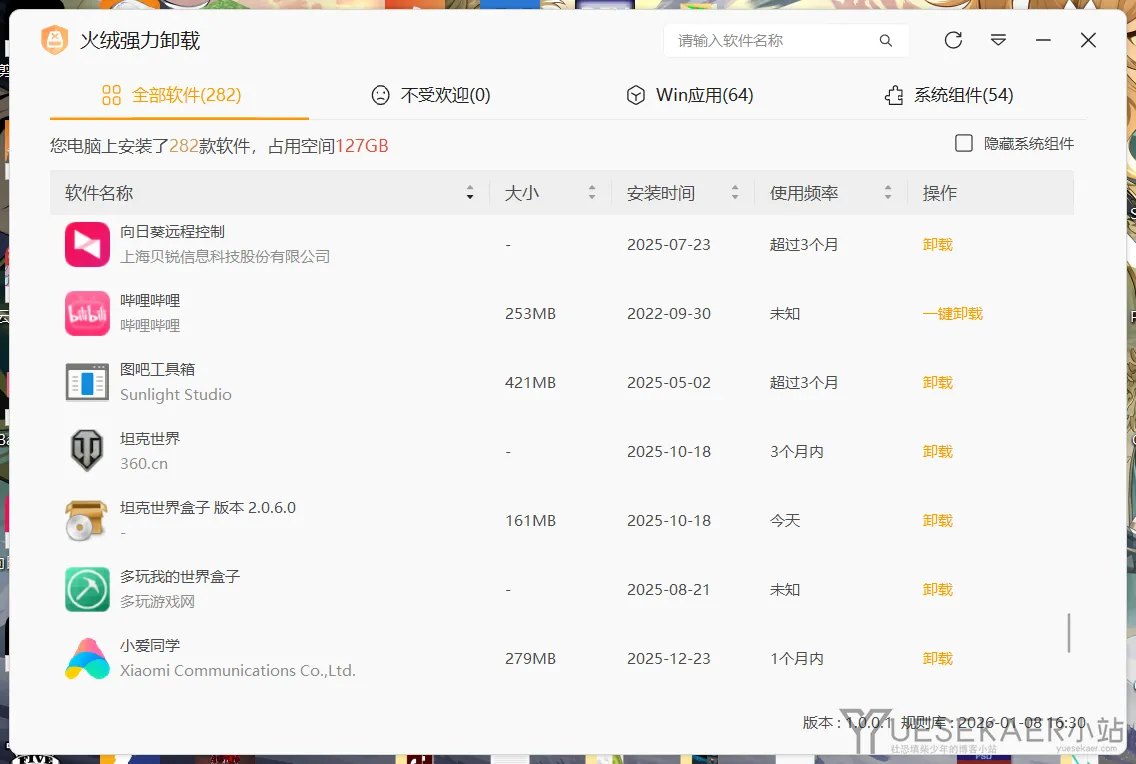Click the 坦克世界 shield app icon
1136x764 pixels.
87,450
